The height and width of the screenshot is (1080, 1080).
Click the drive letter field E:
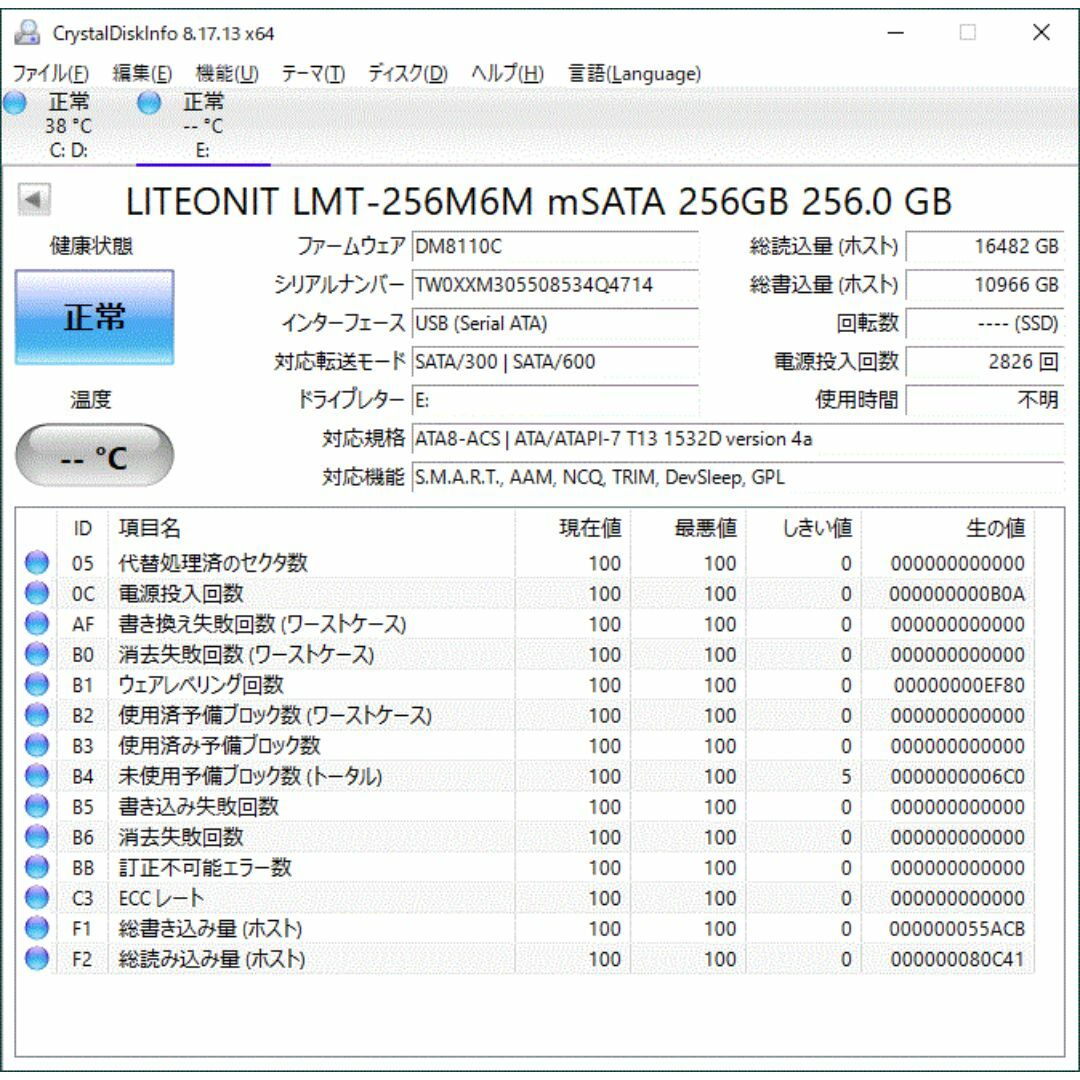[x=555, y=400]
